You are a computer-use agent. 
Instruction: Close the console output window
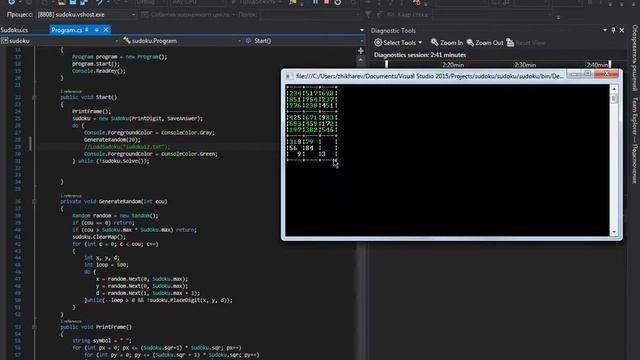pyautogui.click(x=606, y=74)
